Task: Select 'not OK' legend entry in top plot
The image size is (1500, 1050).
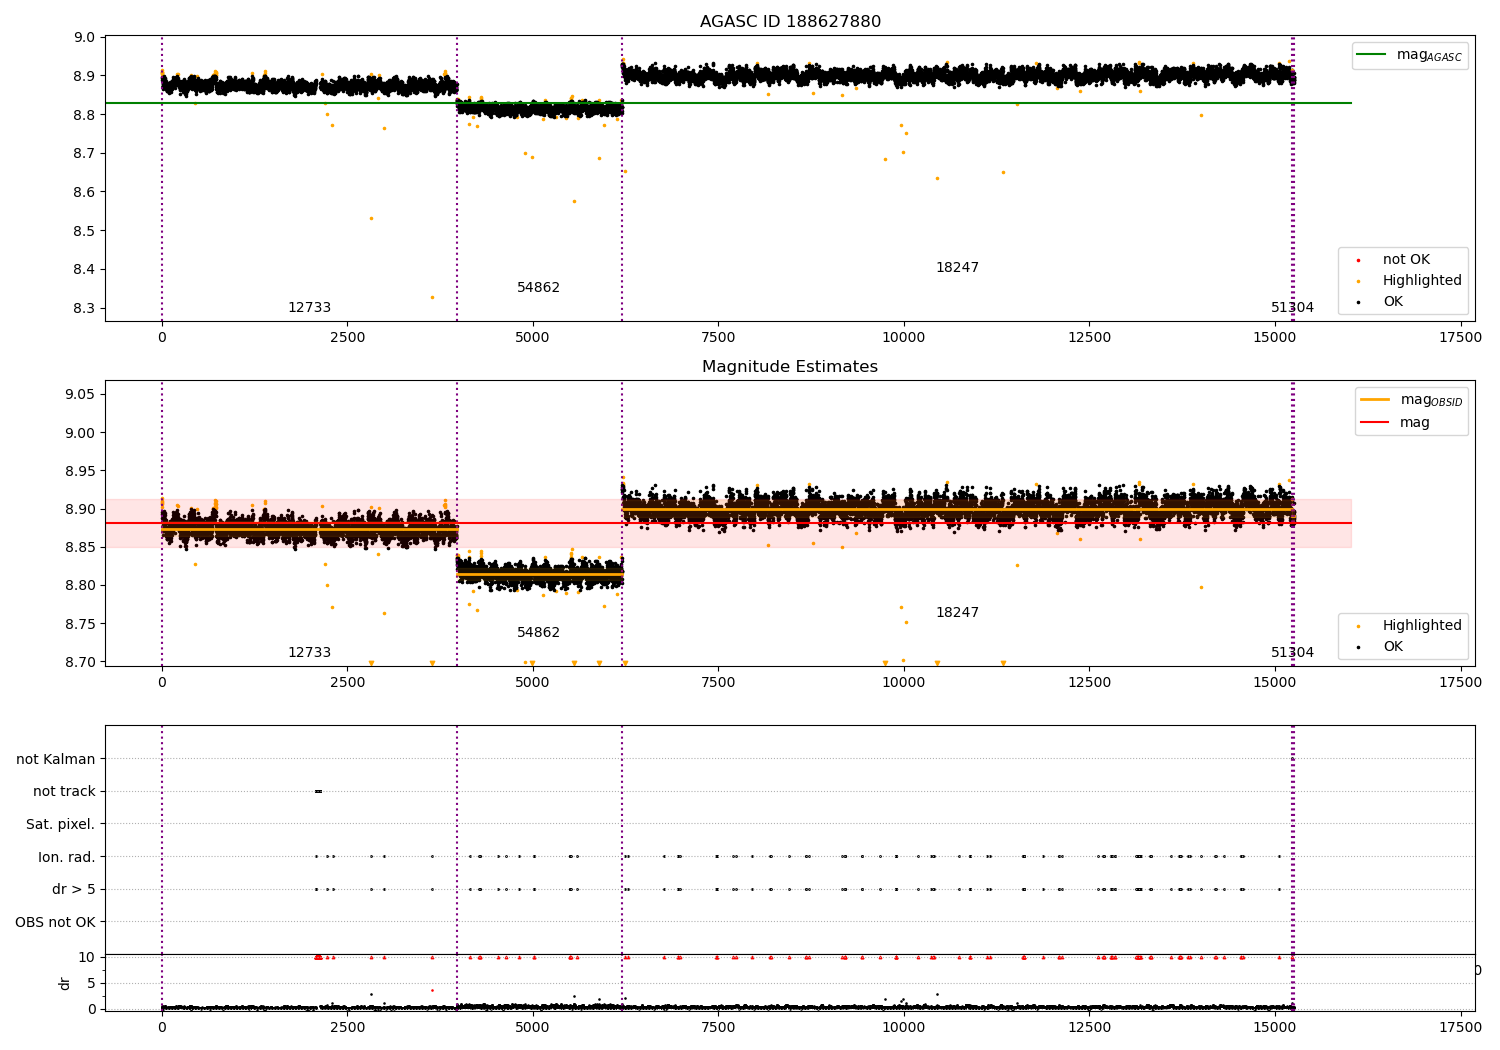Action: [x=1406, y=260]
